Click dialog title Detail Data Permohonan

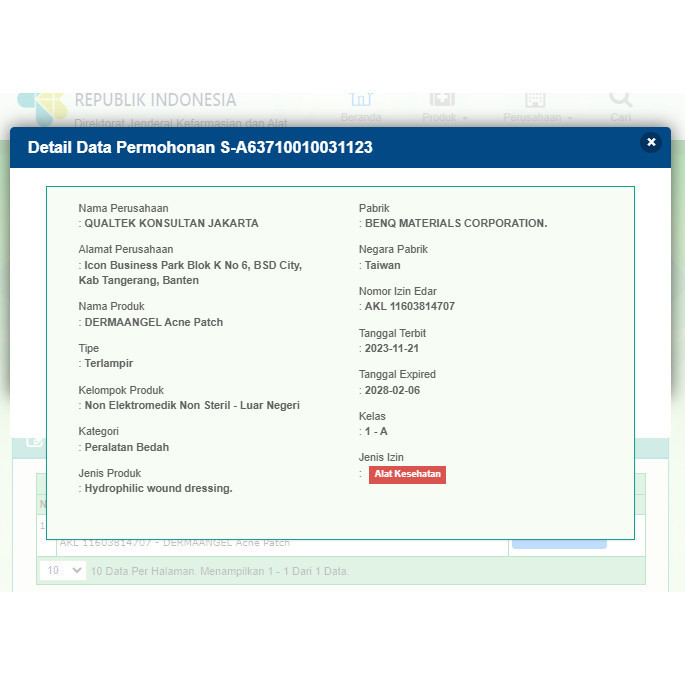pyautogui.click(x=200, y=147)
